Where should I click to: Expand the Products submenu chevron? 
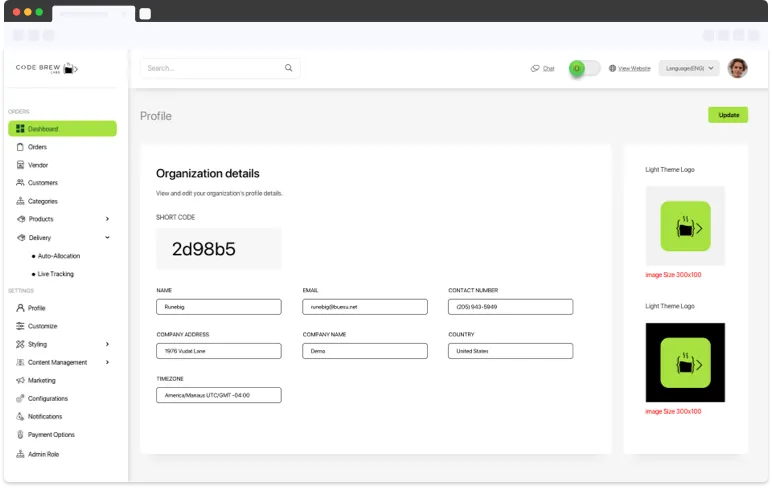tap(107, 219)
